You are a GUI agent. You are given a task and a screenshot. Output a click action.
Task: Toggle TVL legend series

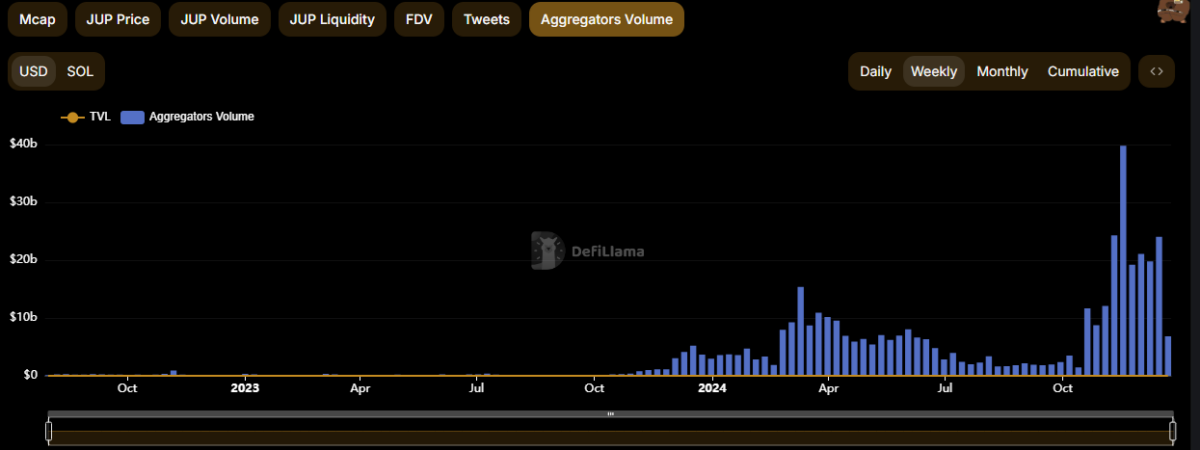point(86,117)
